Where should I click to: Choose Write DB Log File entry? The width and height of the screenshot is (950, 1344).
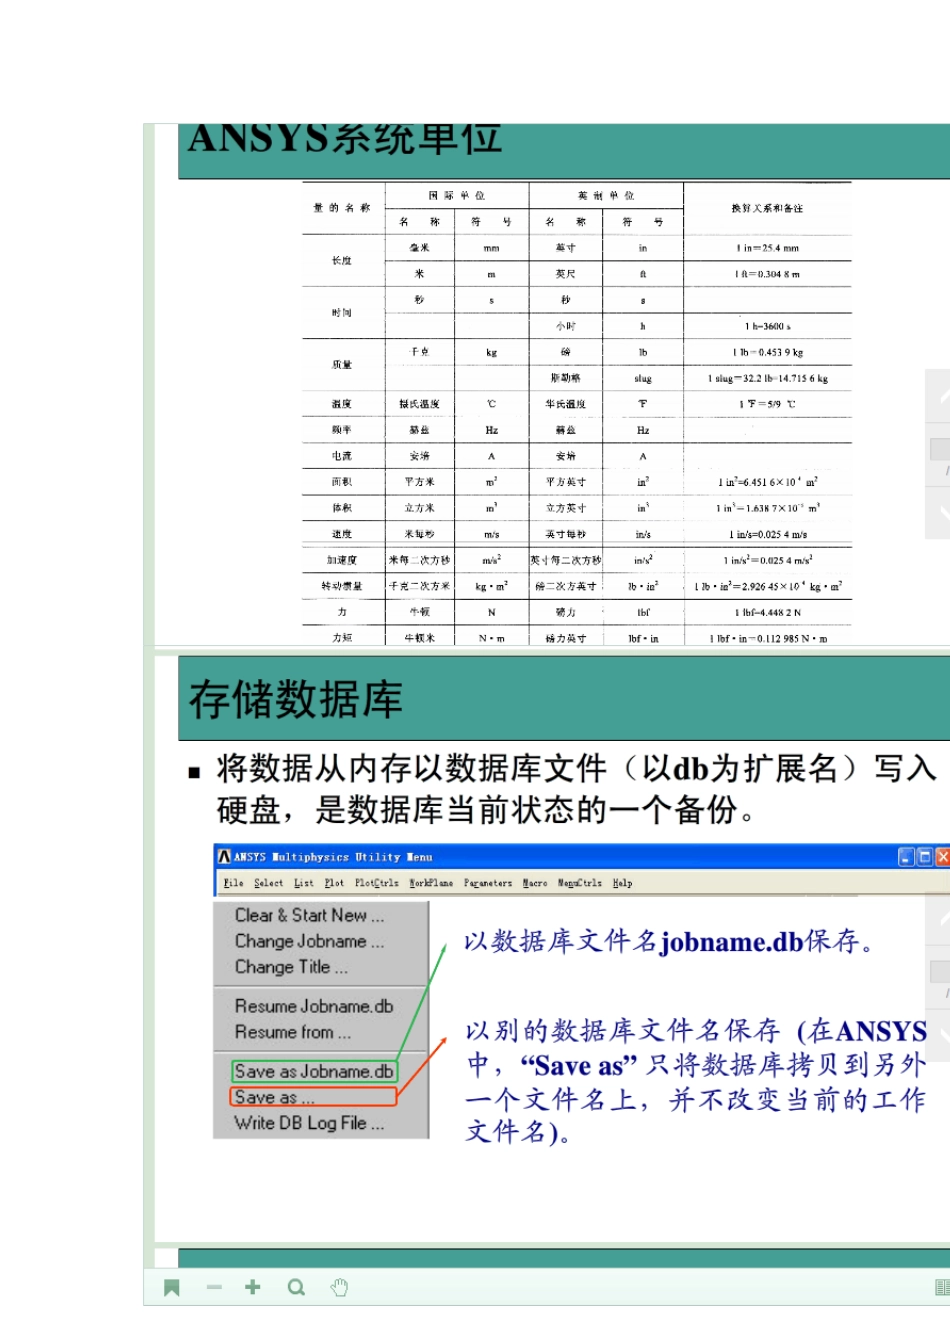pos(309,1123)
